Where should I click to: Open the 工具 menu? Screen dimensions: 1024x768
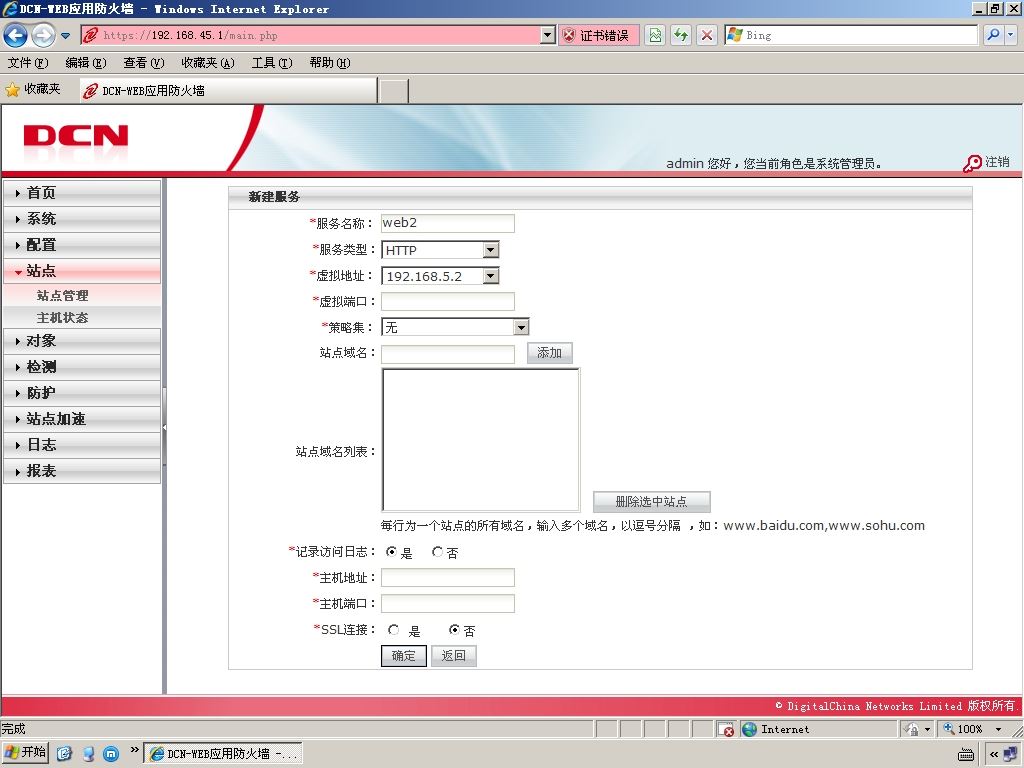(272, 63)
